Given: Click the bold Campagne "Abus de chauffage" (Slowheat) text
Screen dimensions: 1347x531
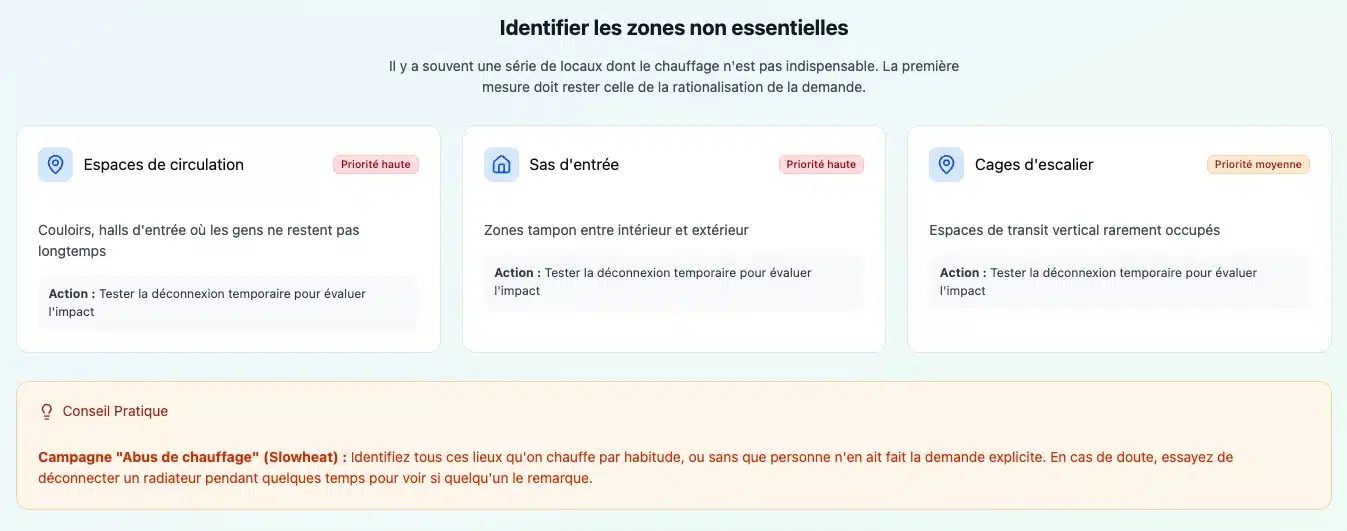Looking at the screenshot, I should (192, 457).
